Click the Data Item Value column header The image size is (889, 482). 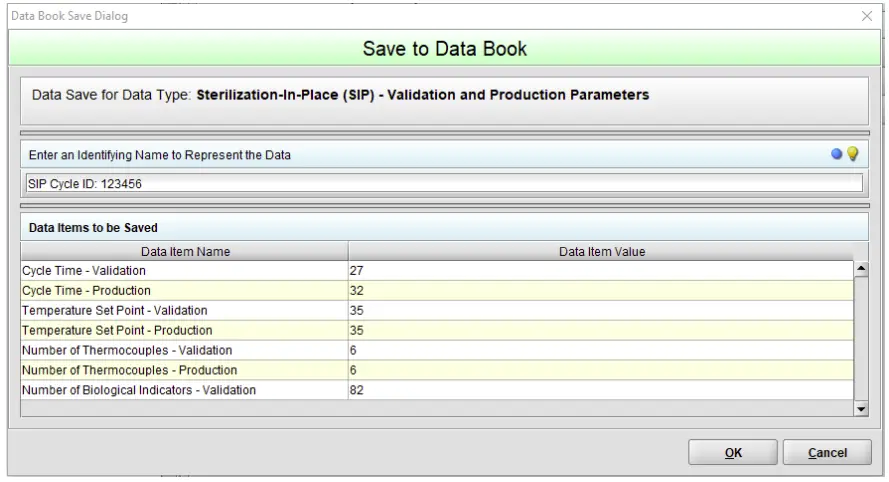pos(602,252)
